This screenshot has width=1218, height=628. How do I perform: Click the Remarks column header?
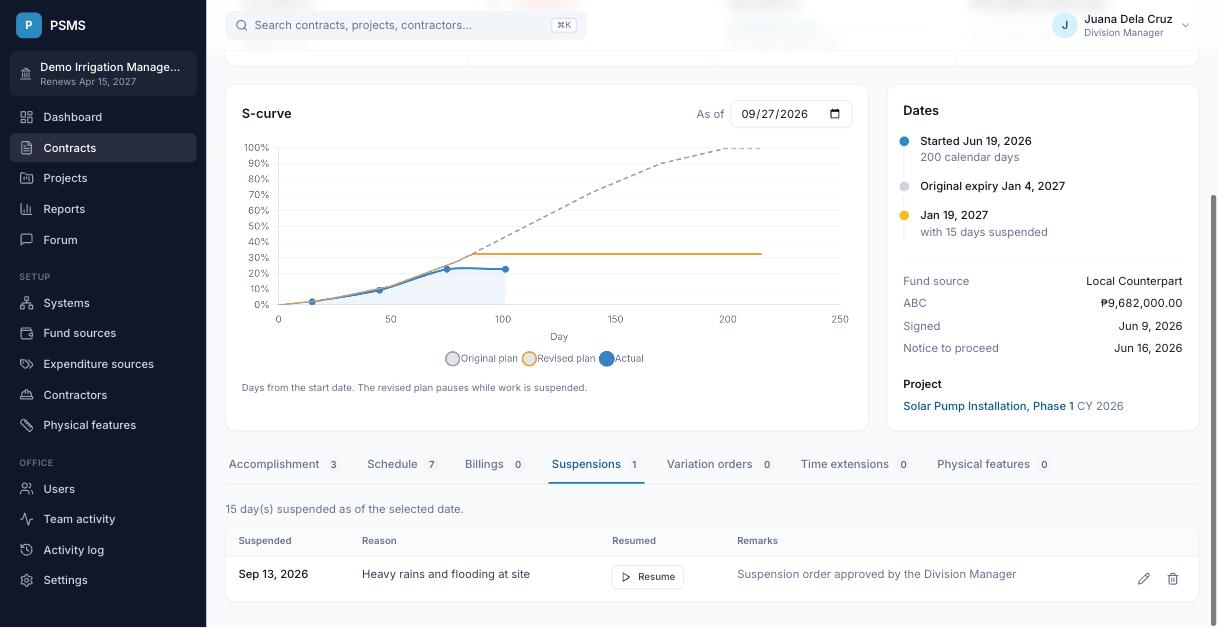[757, 541]
